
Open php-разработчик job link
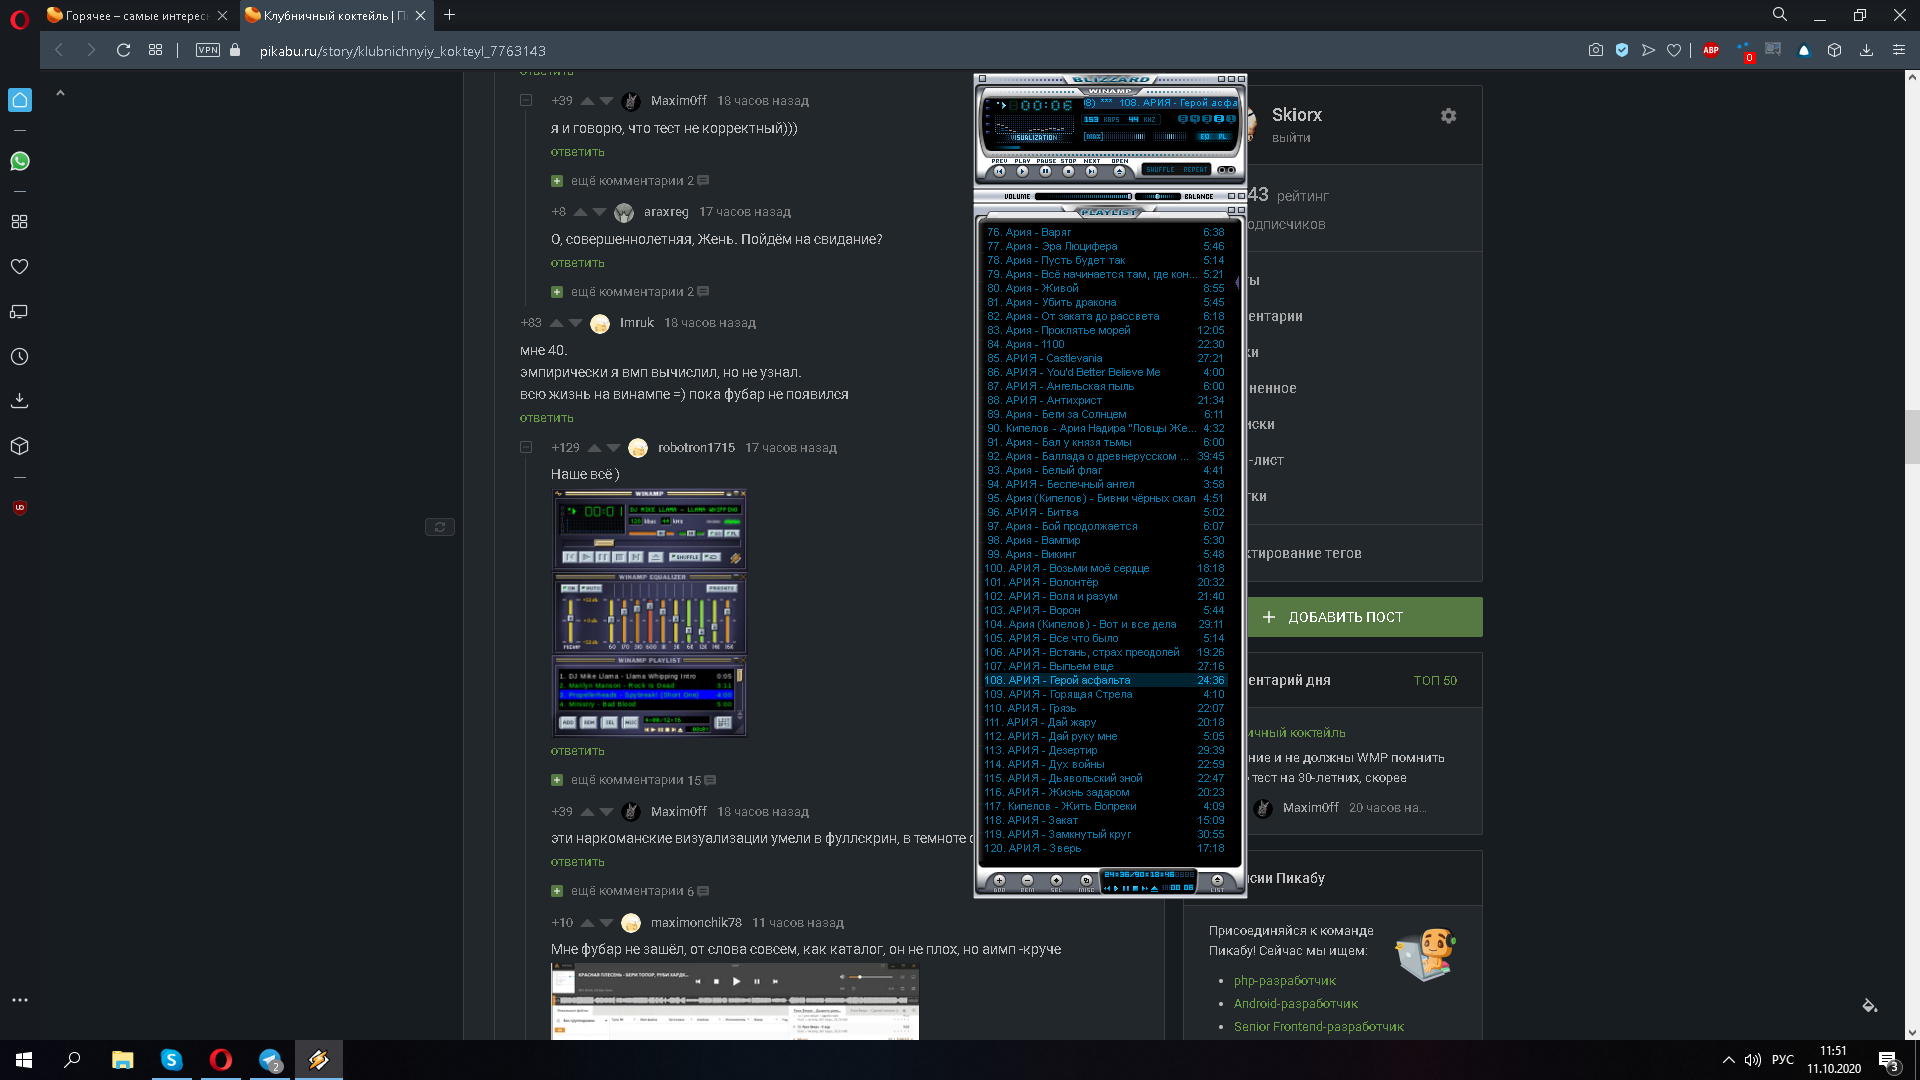(x=1284, y=981)
